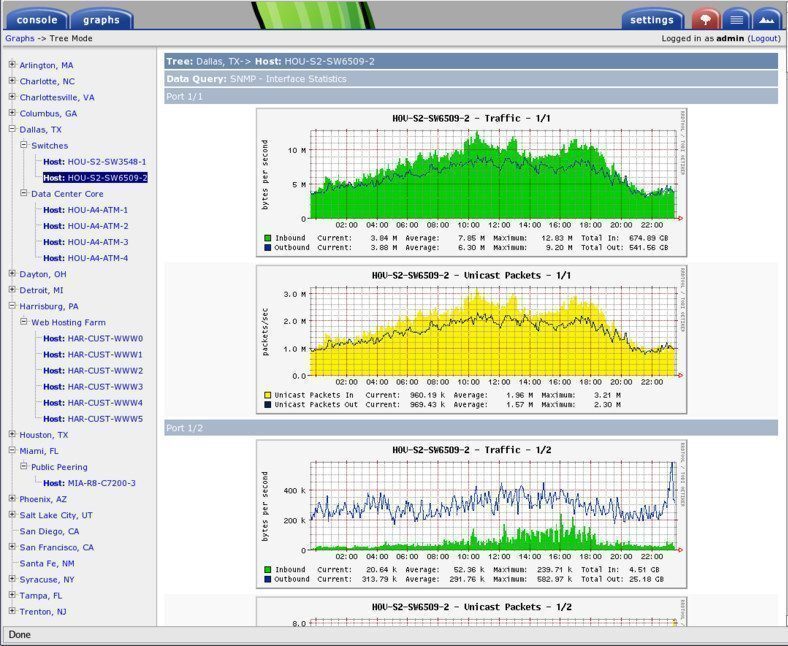Click green Inbound legend swatch on Traffic 1/2

pos(268,569)
